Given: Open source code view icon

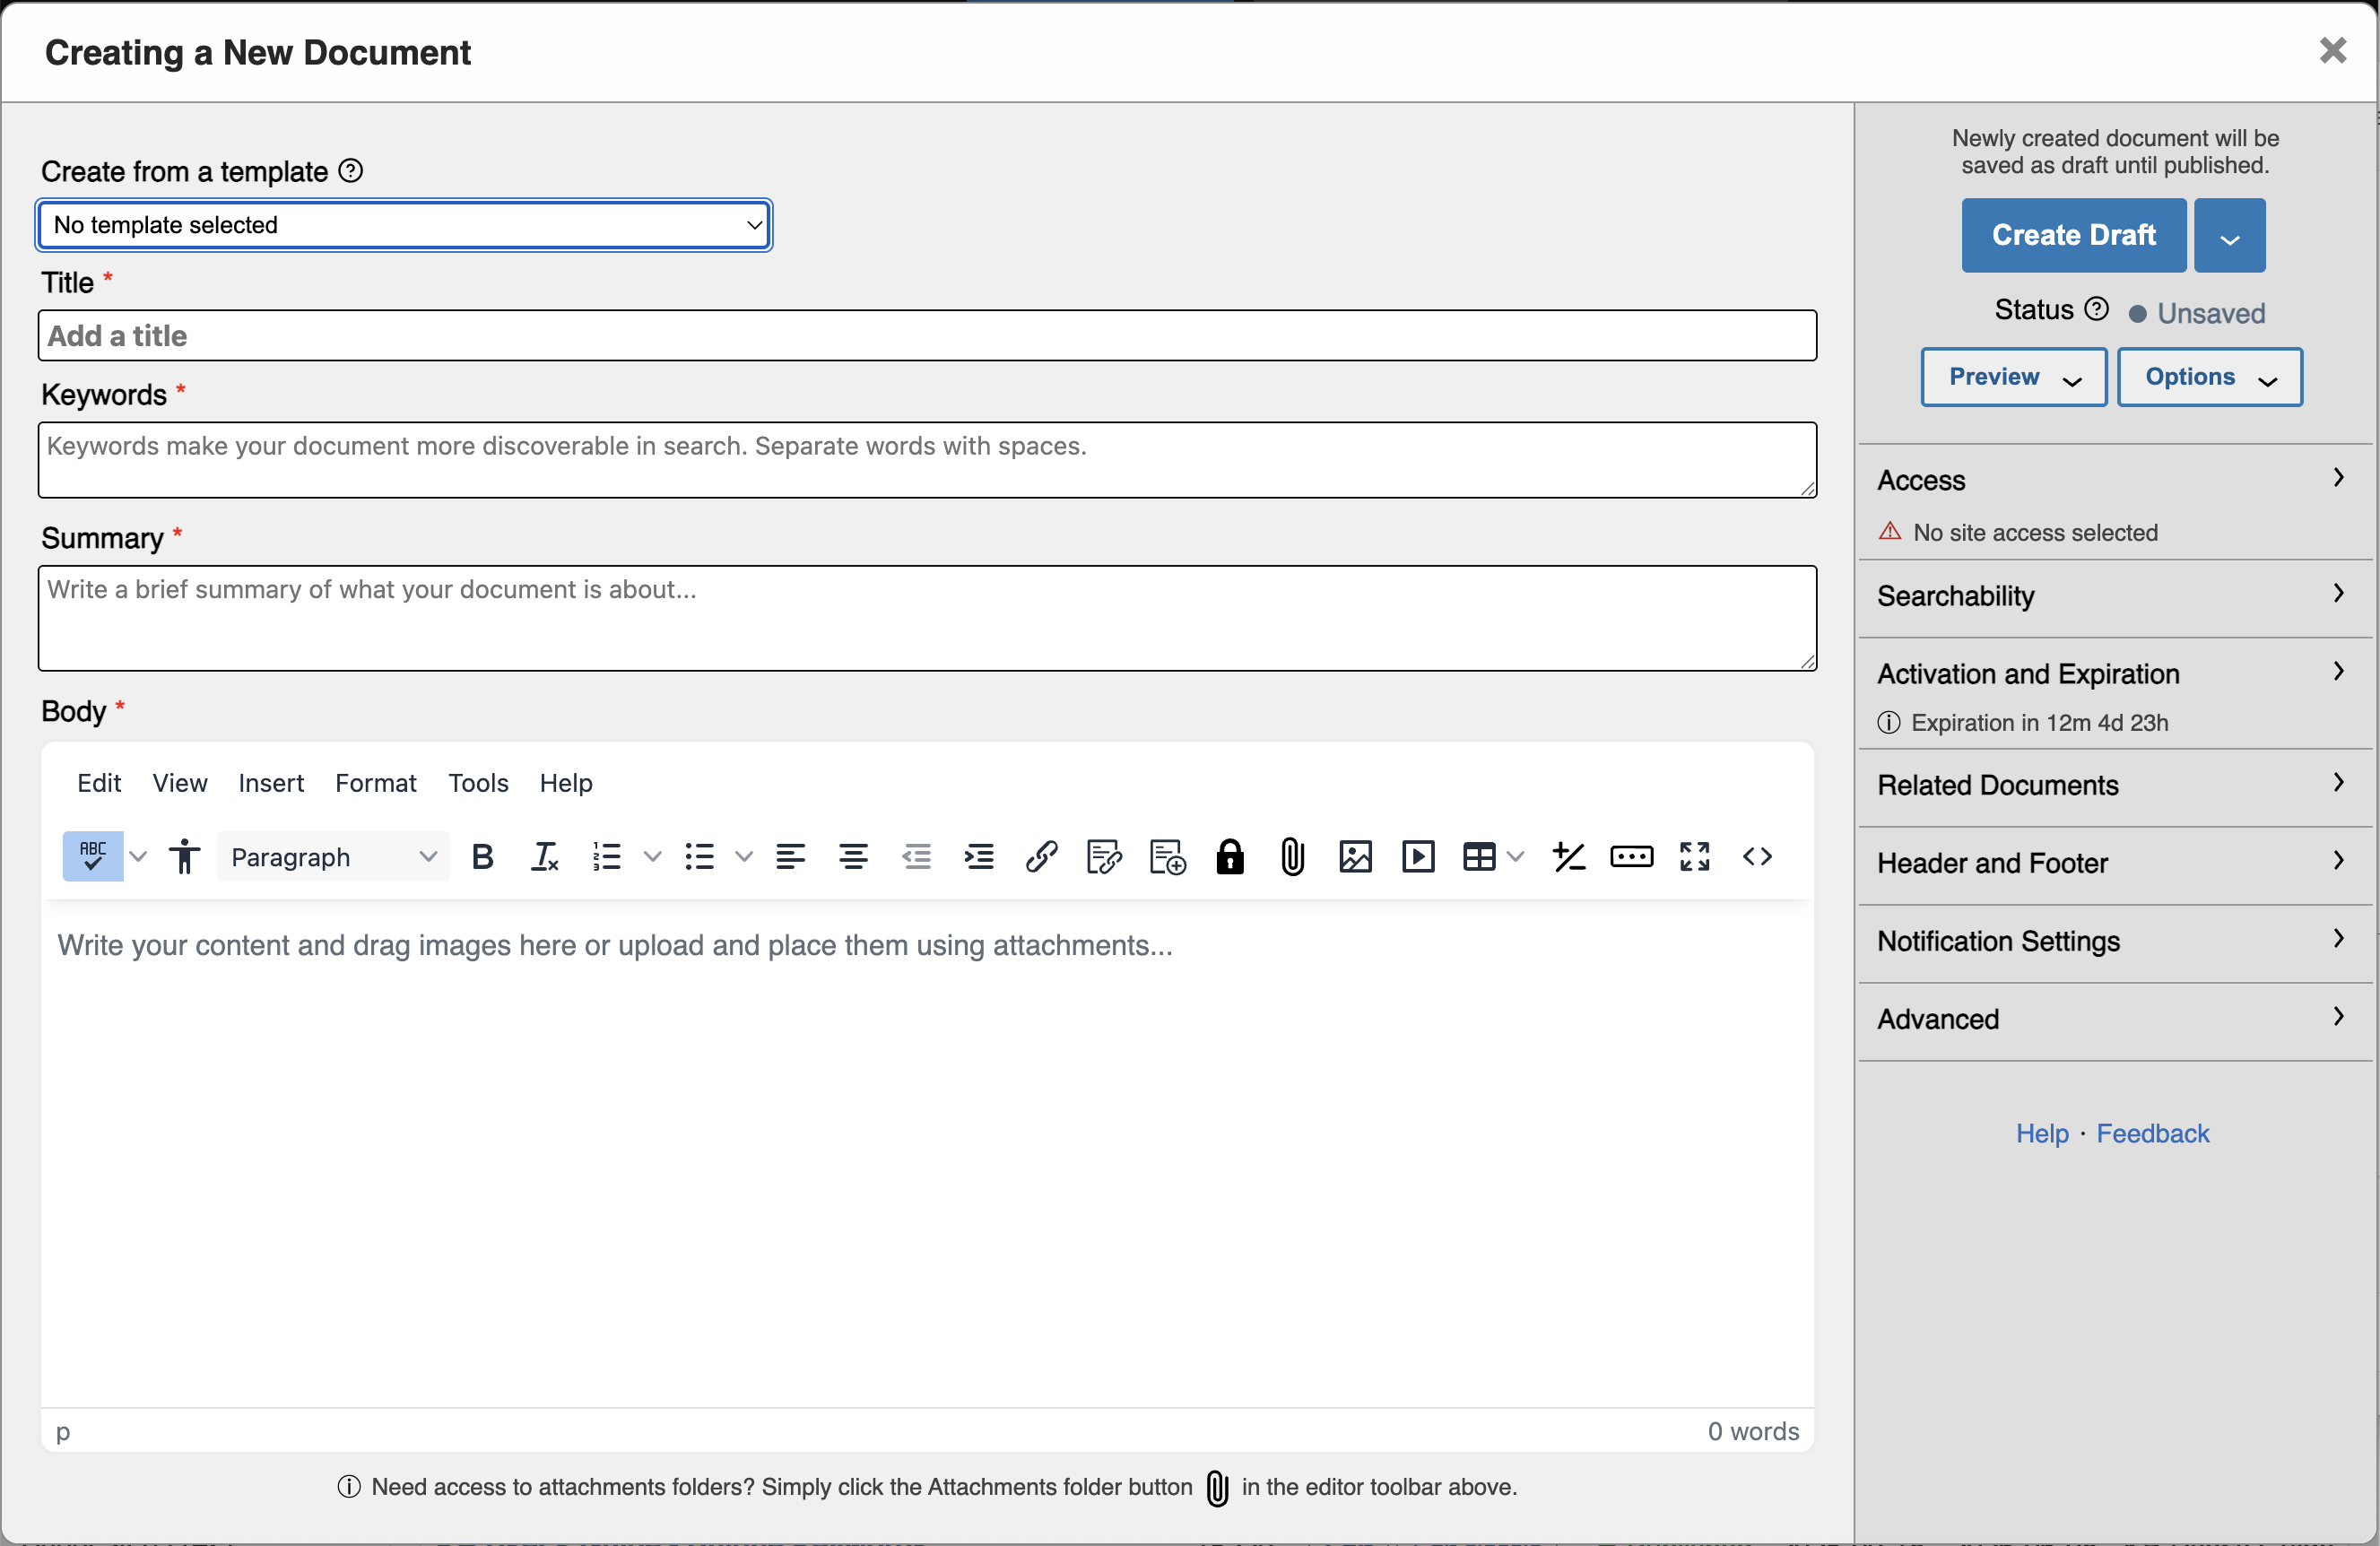Looking at the screenshot, I should coord(1757,856).
